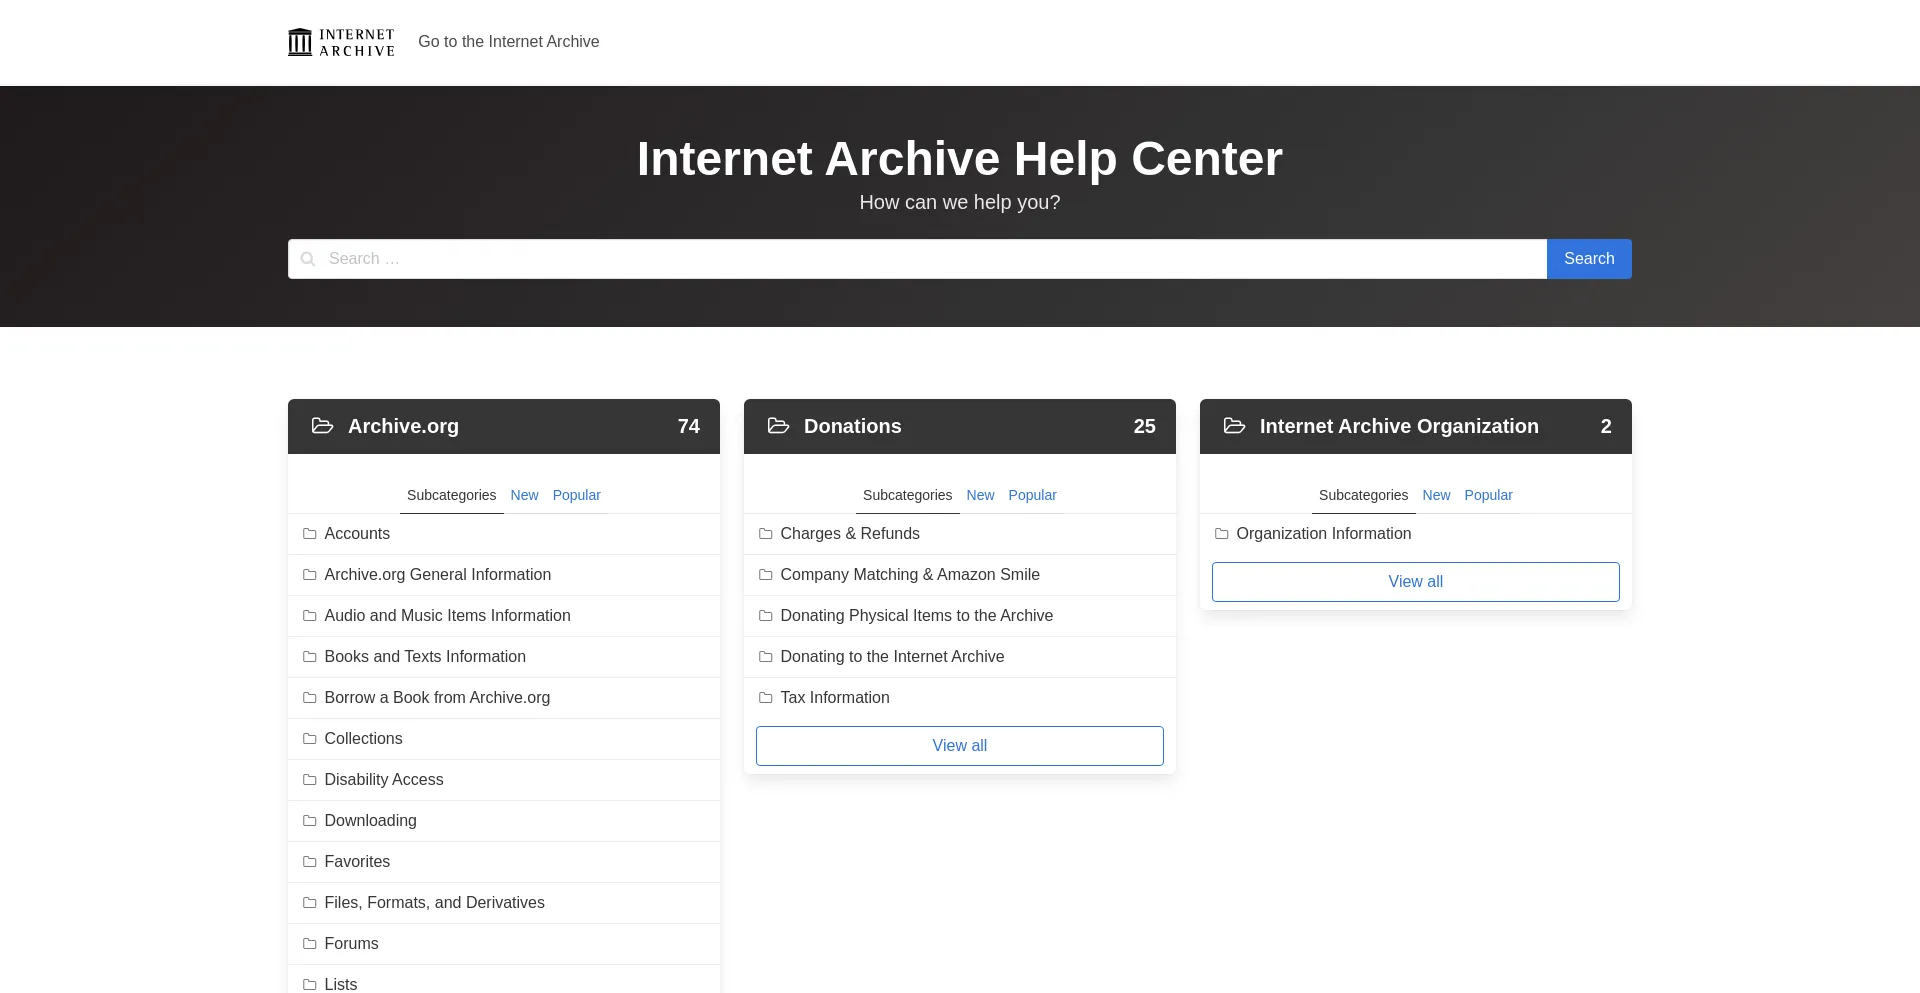The width and height of the screenshot is (1920, 993).
Task: Click the search magnifier icon
Action: 308,259
